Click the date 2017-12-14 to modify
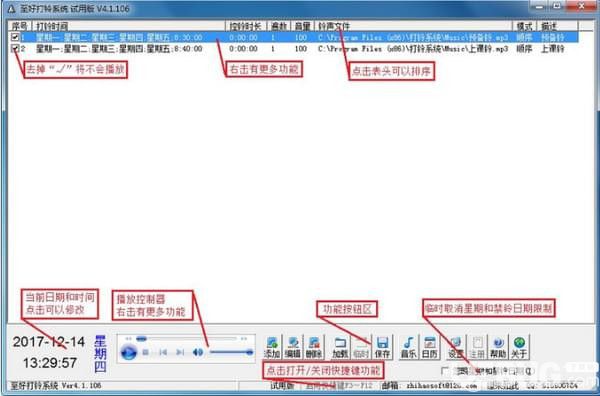 pyautogui.click(x=49, y=342)
